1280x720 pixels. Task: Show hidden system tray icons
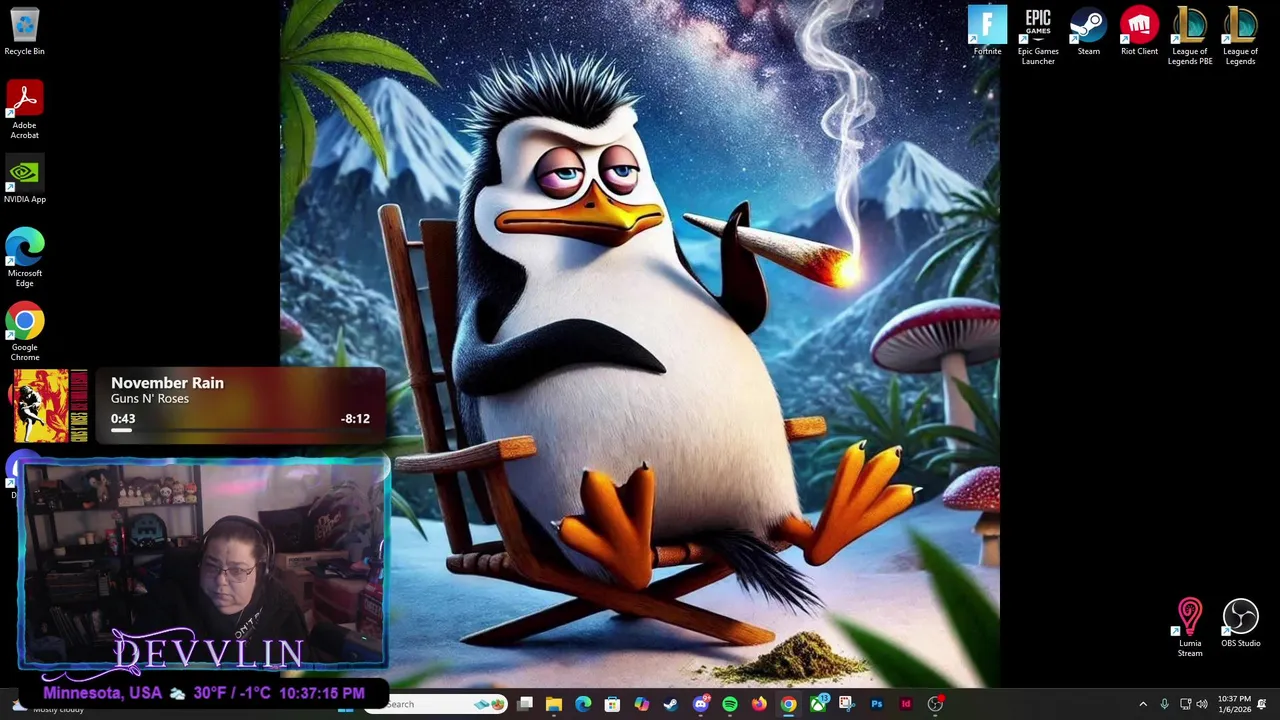click(x=1143, y=704)
